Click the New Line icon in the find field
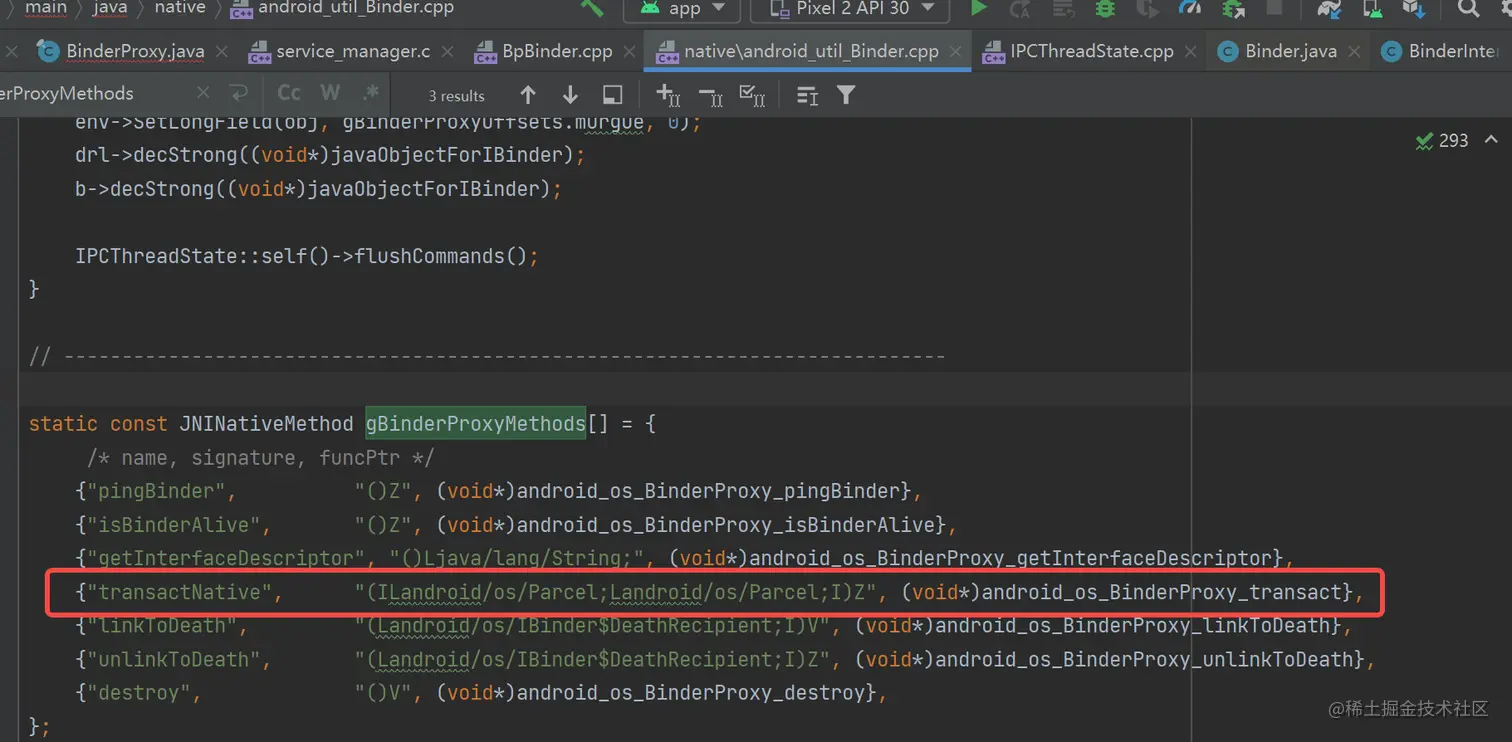Screen dimensions: 1512x742 (238, 94)
